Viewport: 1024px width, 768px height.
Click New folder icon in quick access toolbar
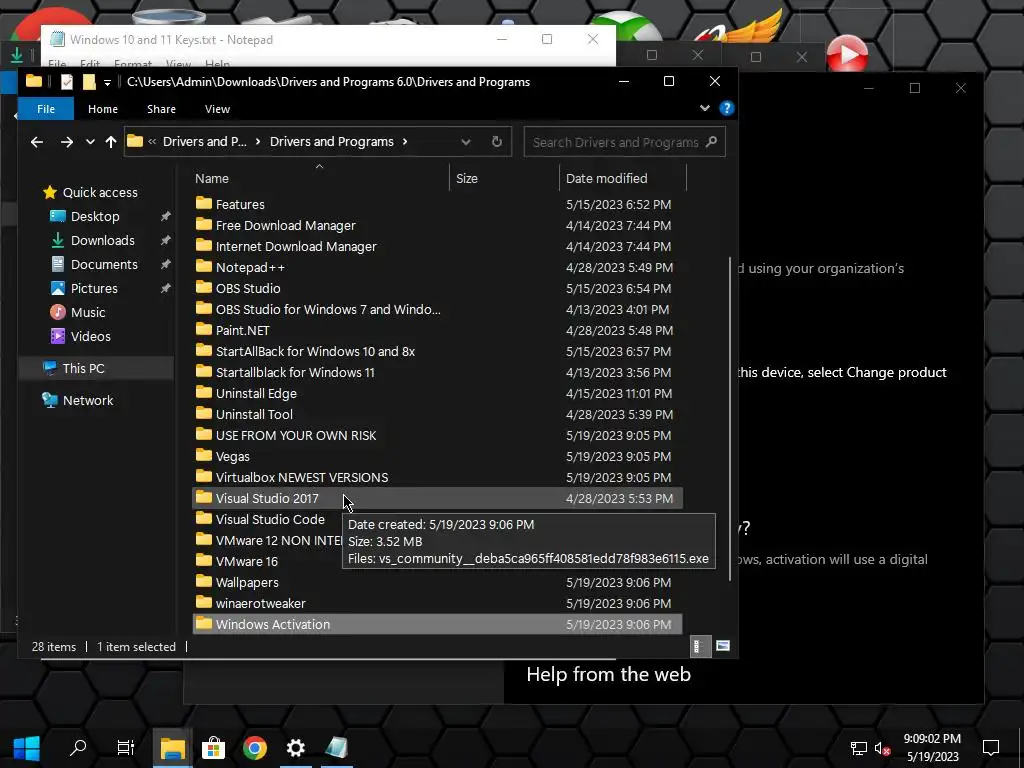coord(89,82)
